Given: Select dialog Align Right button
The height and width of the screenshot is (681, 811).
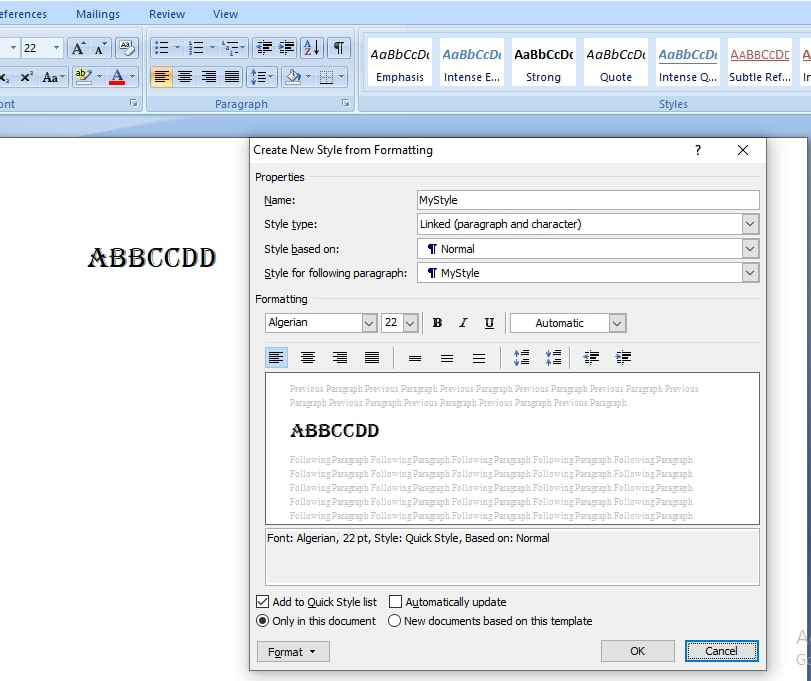Looking at the screenshot, I should point(340,358).
